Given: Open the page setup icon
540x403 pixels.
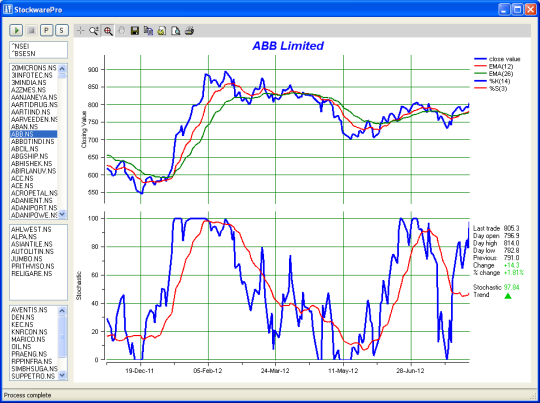Looking at the screenshot, I should pyautogui.click(x=162, y=31).
